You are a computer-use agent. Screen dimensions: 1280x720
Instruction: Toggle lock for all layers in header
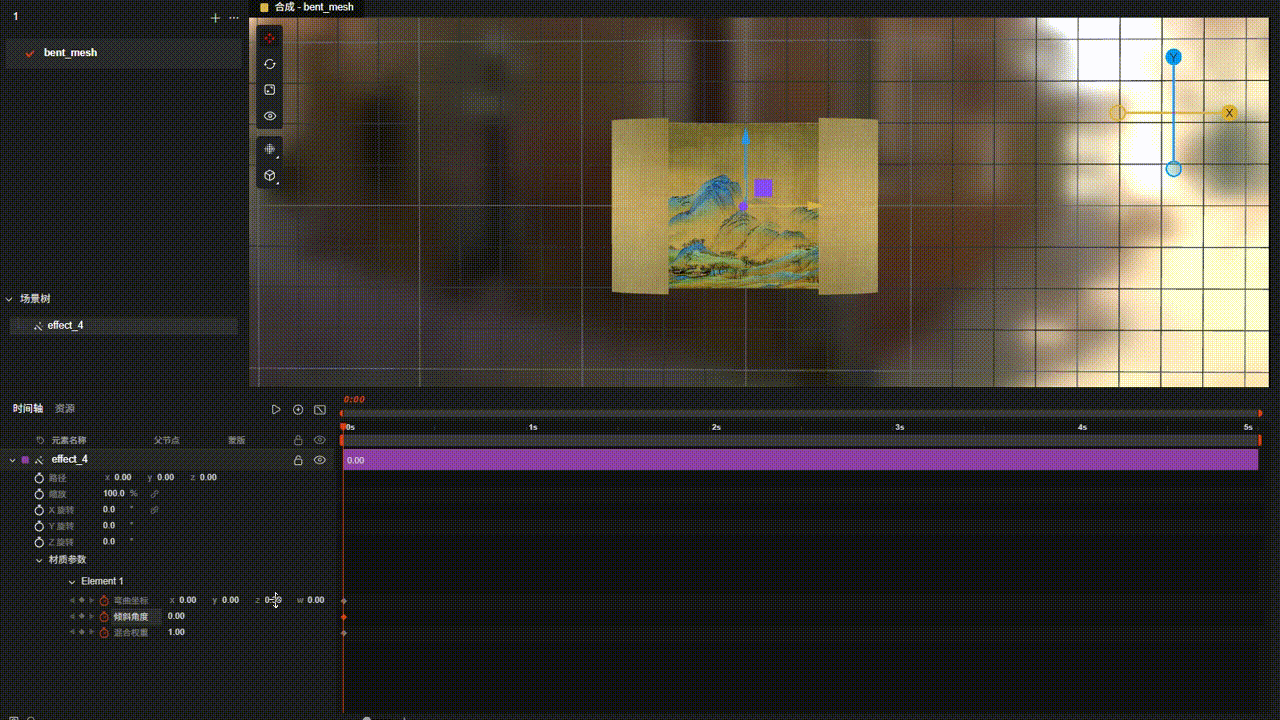click(298, 440)
